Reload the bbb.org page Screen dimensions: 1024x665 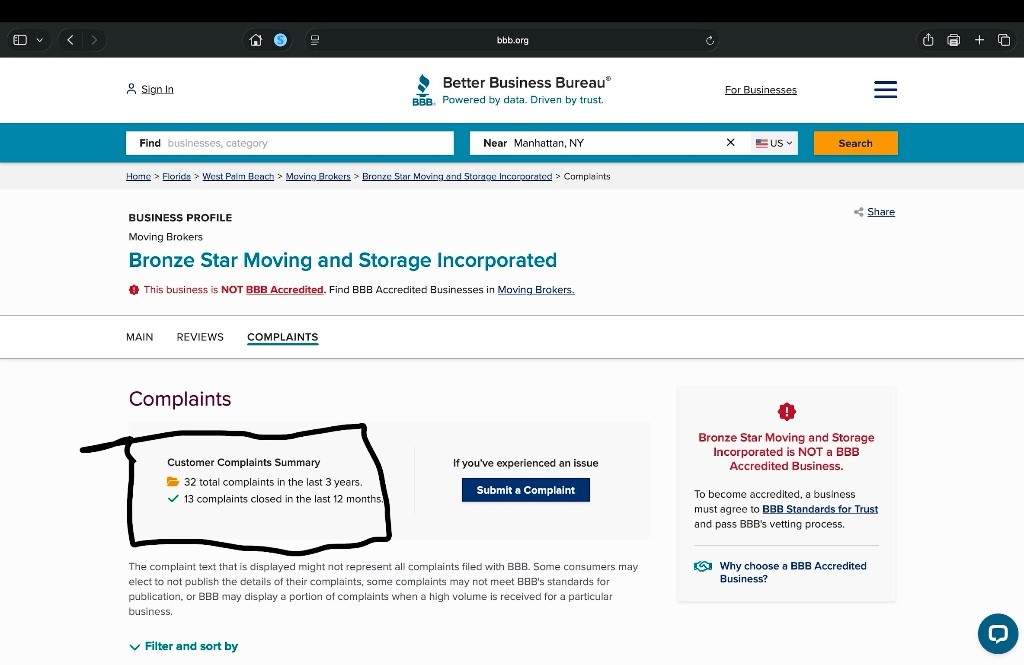710,40
